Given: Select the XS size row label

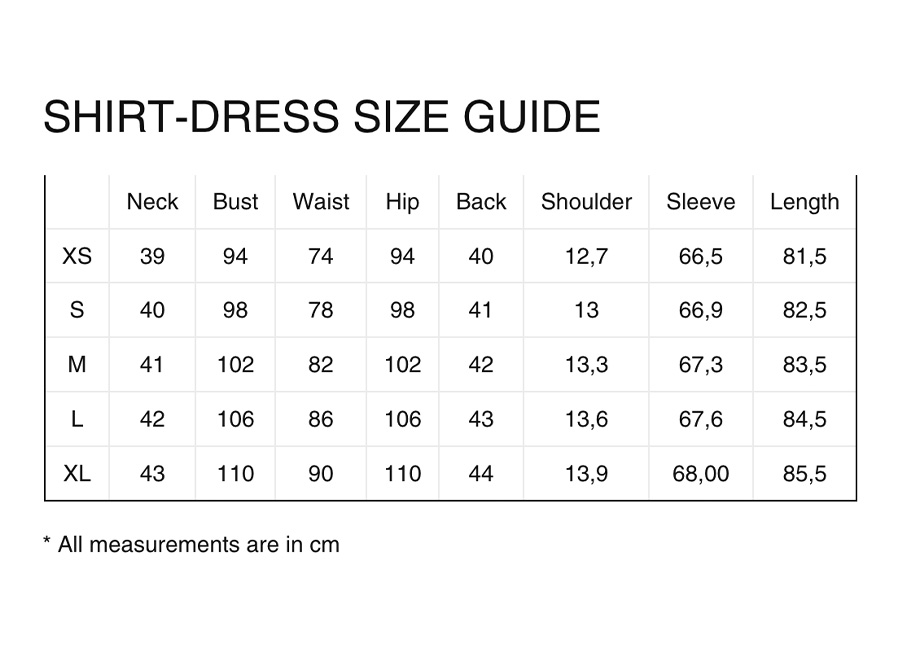Looking at the screenshot, I should click(77, 256).
